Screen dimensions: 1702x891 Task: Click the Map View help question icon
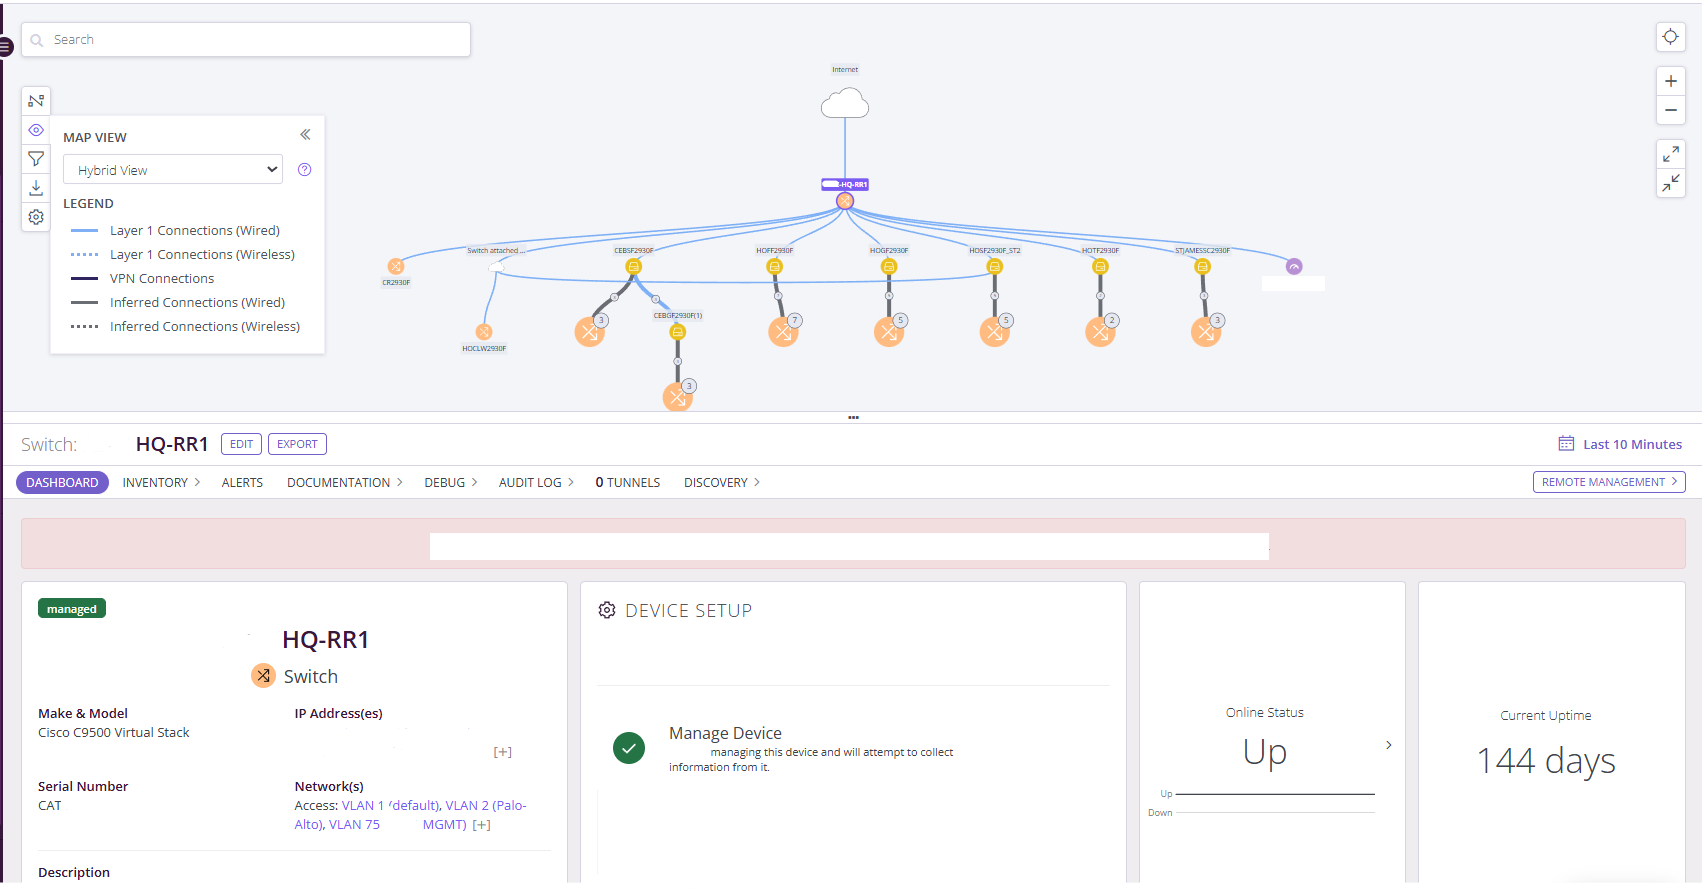click(305, 170)
